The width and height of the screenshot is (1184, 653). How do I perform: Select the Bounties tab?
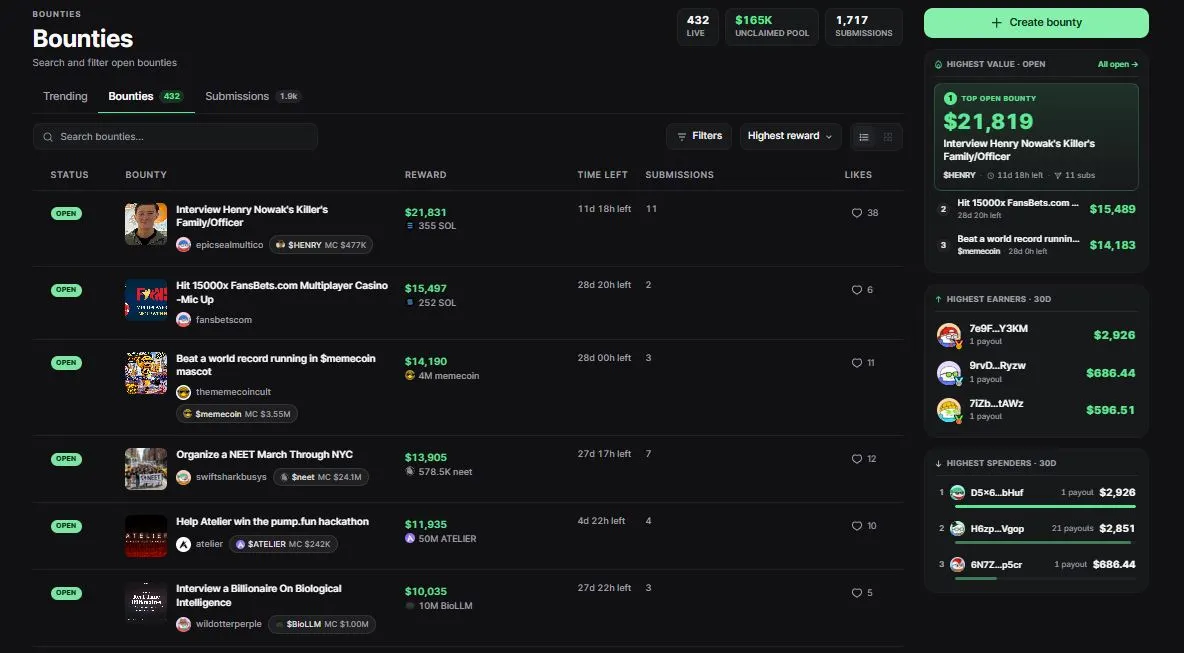tap(146, 97)
